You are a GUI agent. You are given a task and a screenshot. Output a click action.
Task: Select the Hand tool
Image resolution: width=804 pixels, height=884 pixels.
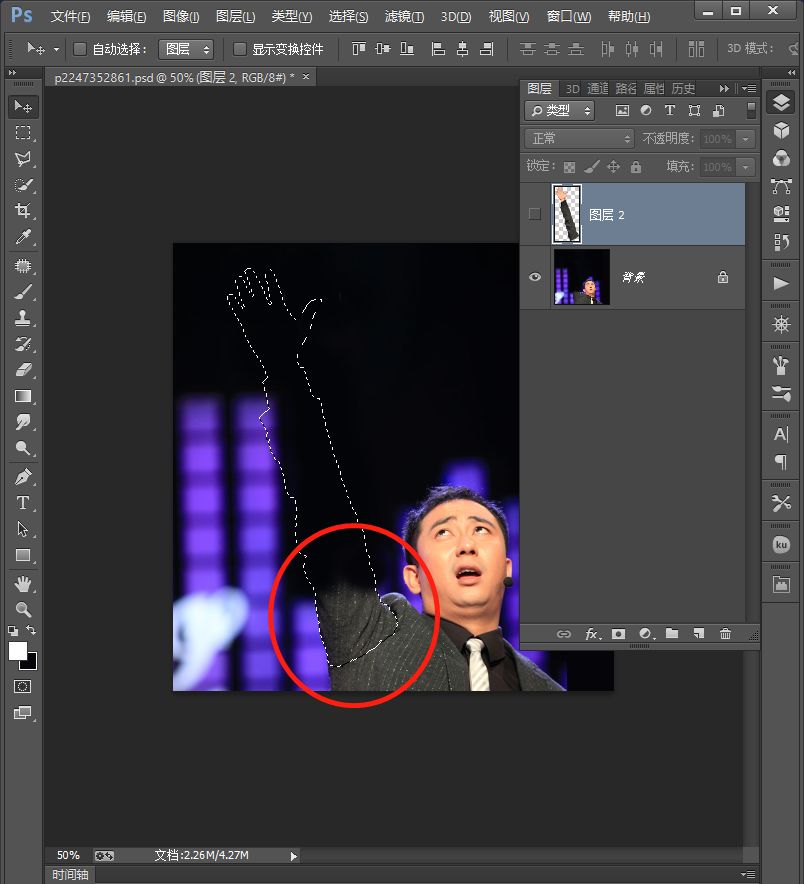[x=23, y=584]
